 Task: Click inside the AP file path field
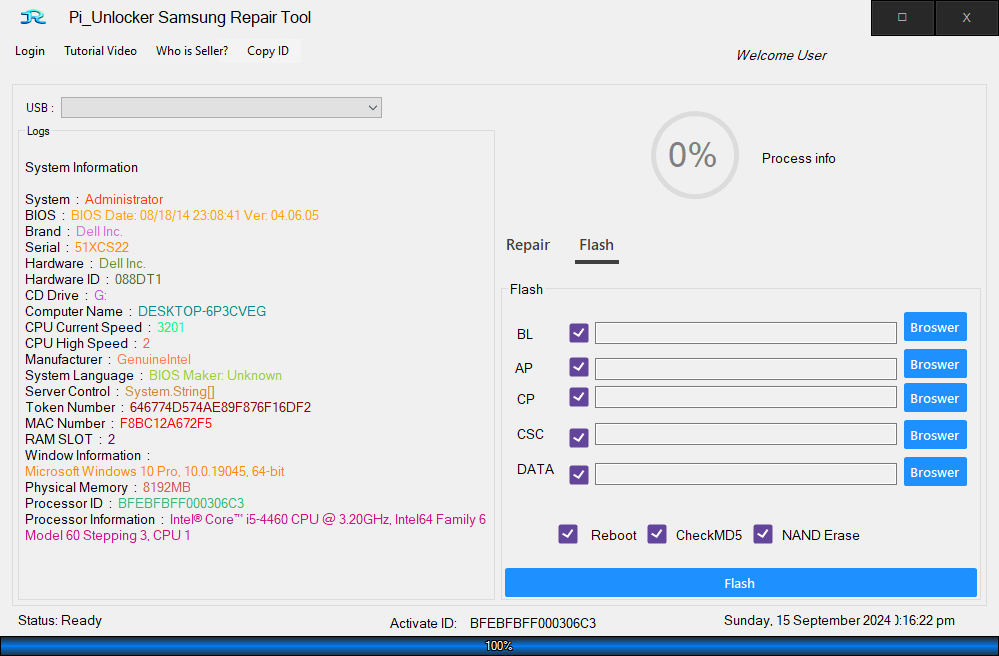[745, 368]
